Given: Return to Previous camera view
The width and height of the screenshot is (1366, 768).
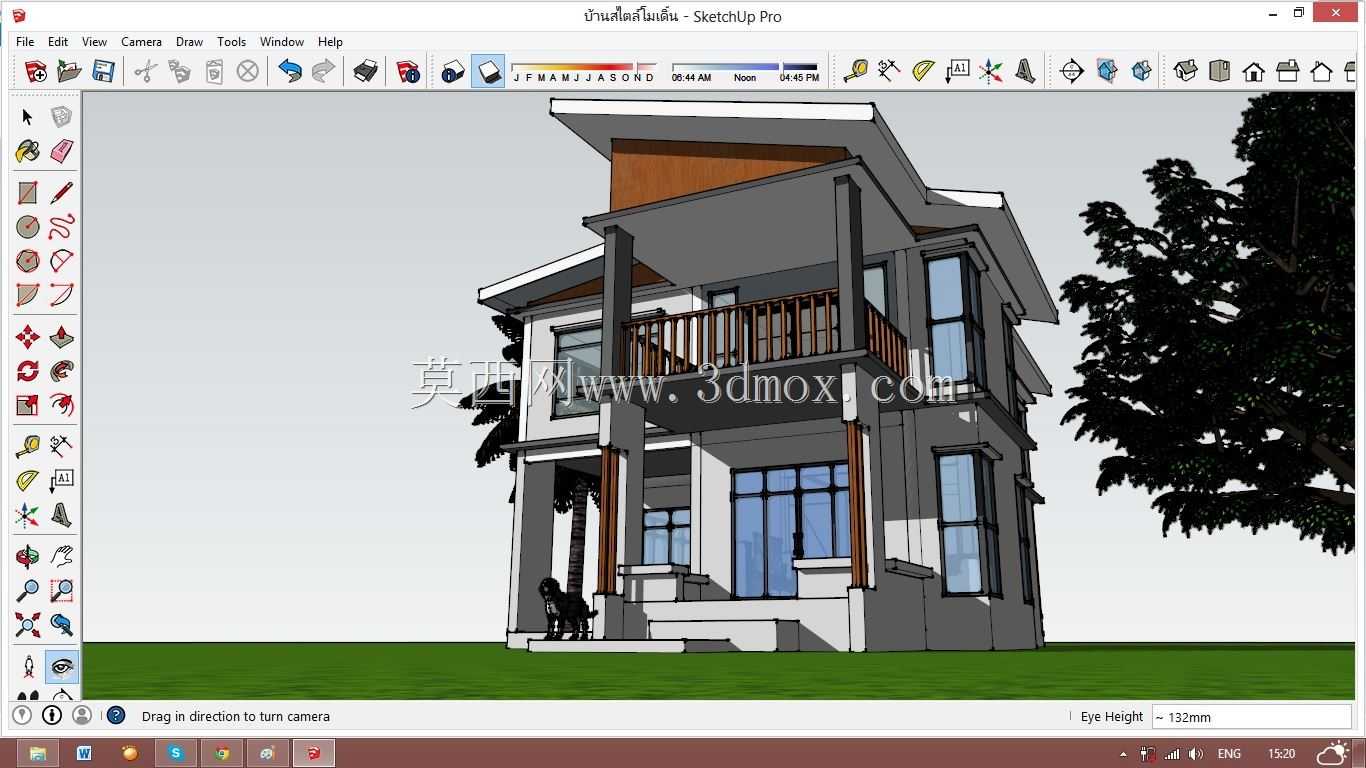Looking at the screenshot, I should point(62,625).
